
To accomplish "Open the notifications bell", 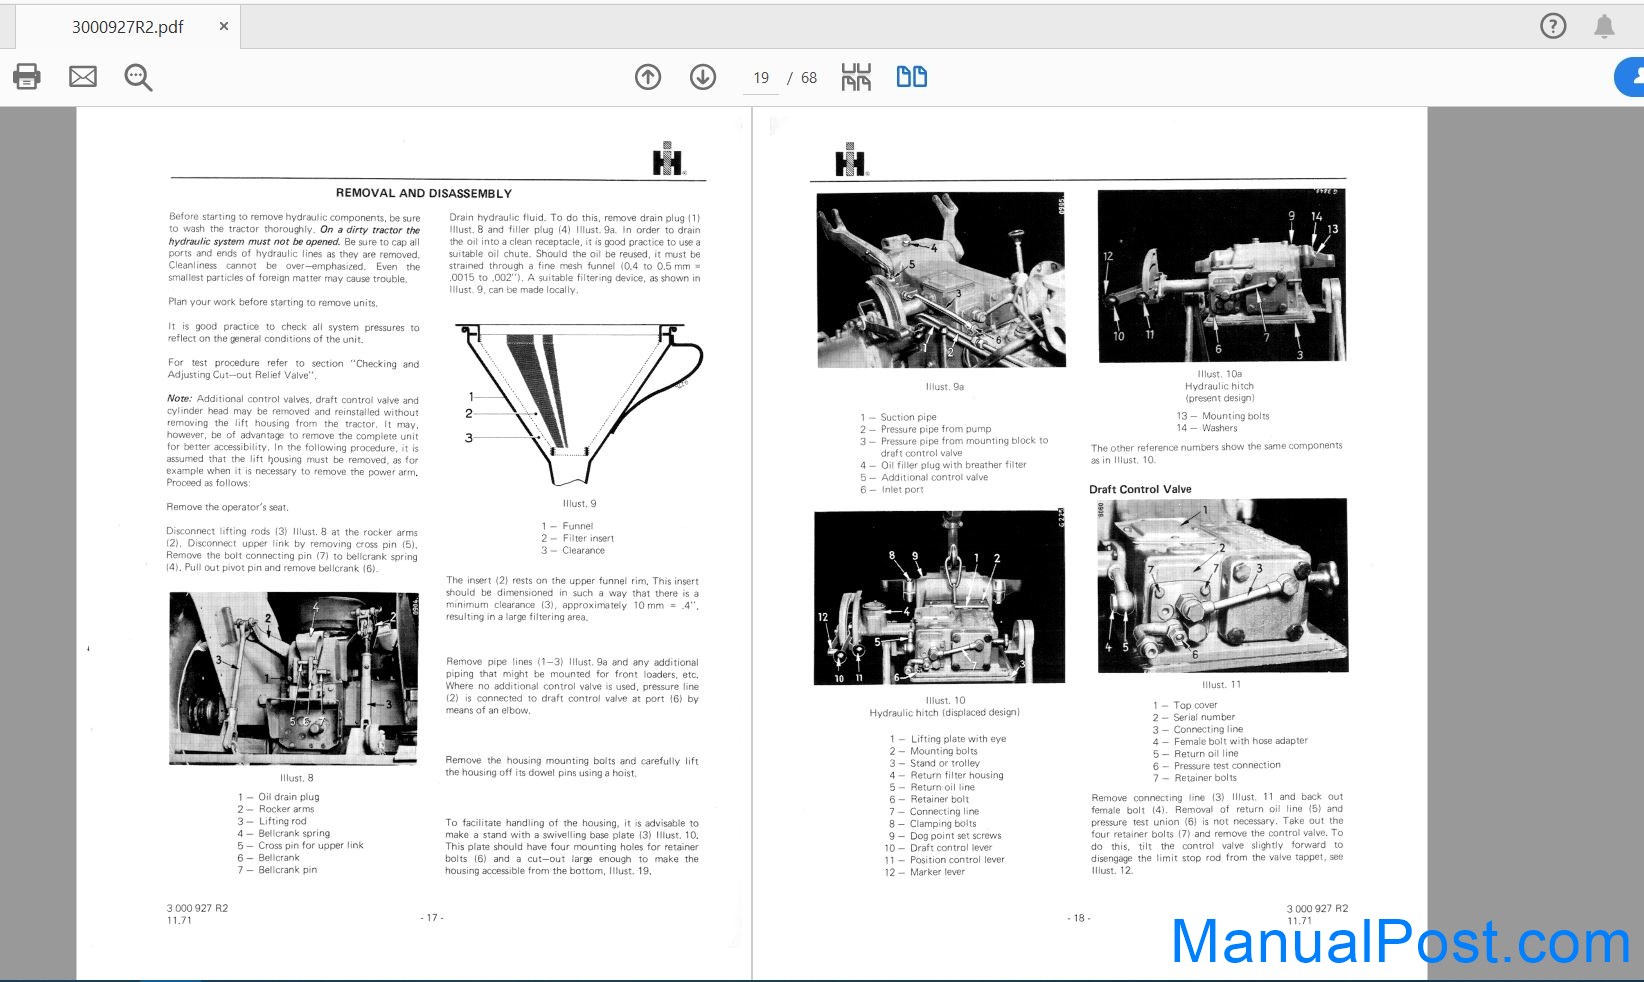I will pyautogui.click(x=1604, y=26).
